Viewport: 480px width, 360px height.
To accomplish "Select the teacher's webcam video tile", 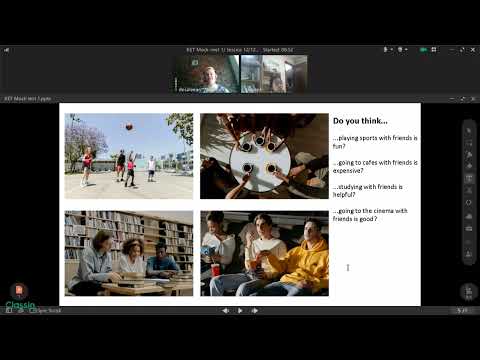I will coord(207,74).
